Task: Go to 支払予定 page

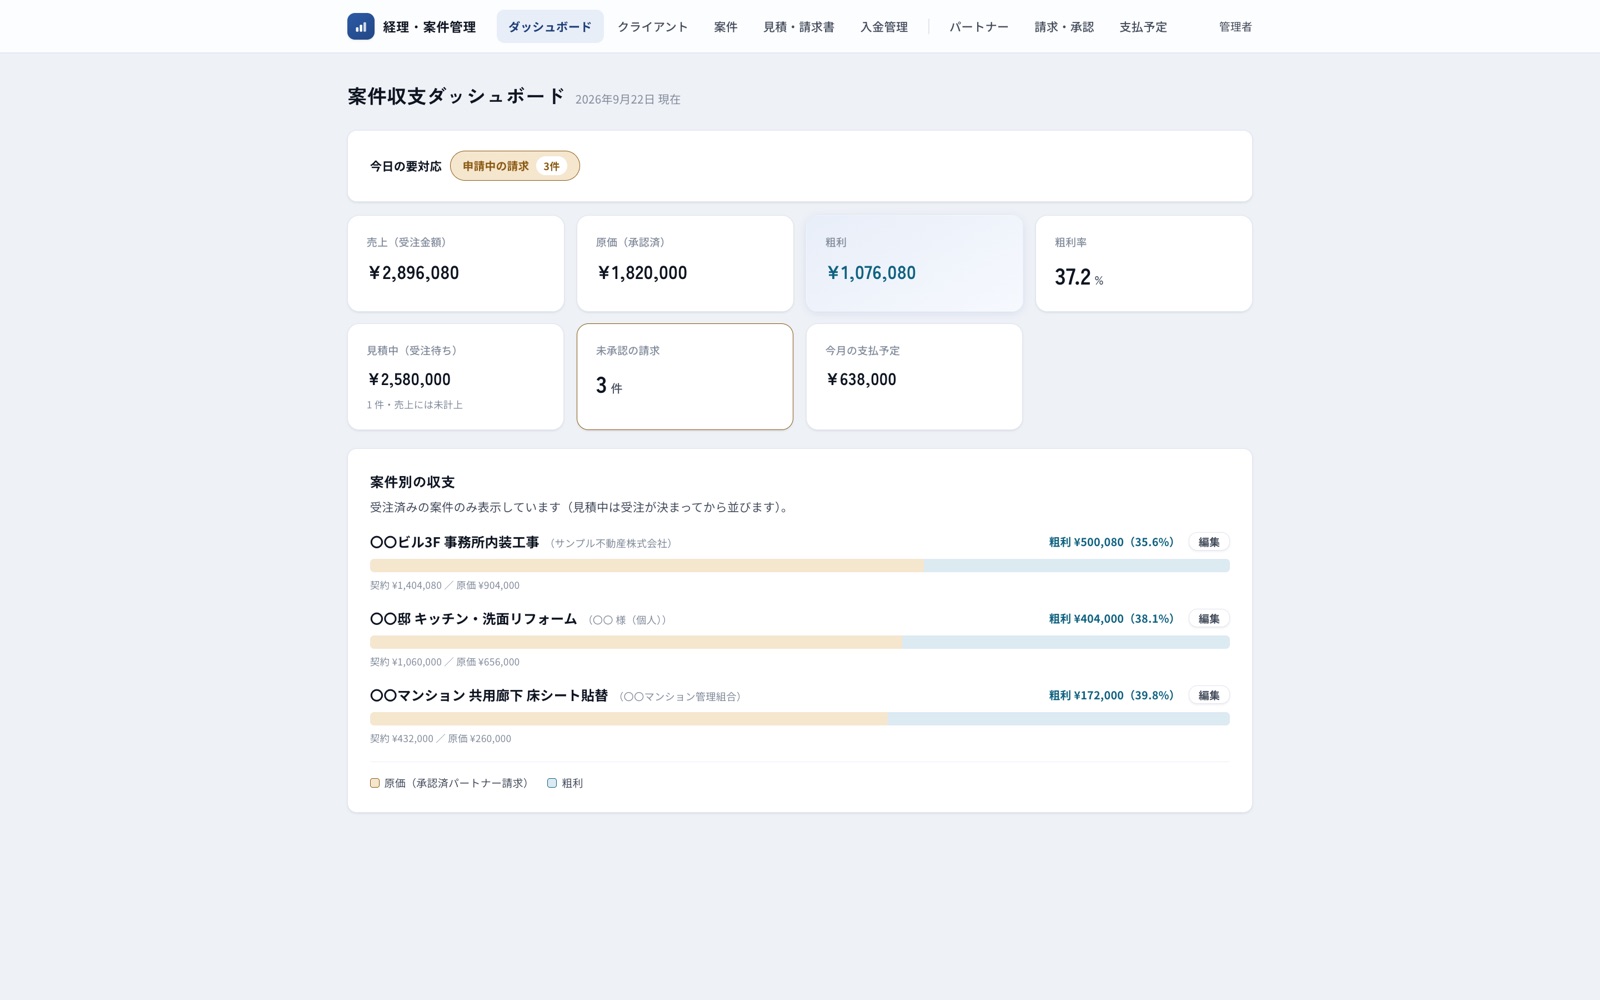Action: [x=1143, y=27]
